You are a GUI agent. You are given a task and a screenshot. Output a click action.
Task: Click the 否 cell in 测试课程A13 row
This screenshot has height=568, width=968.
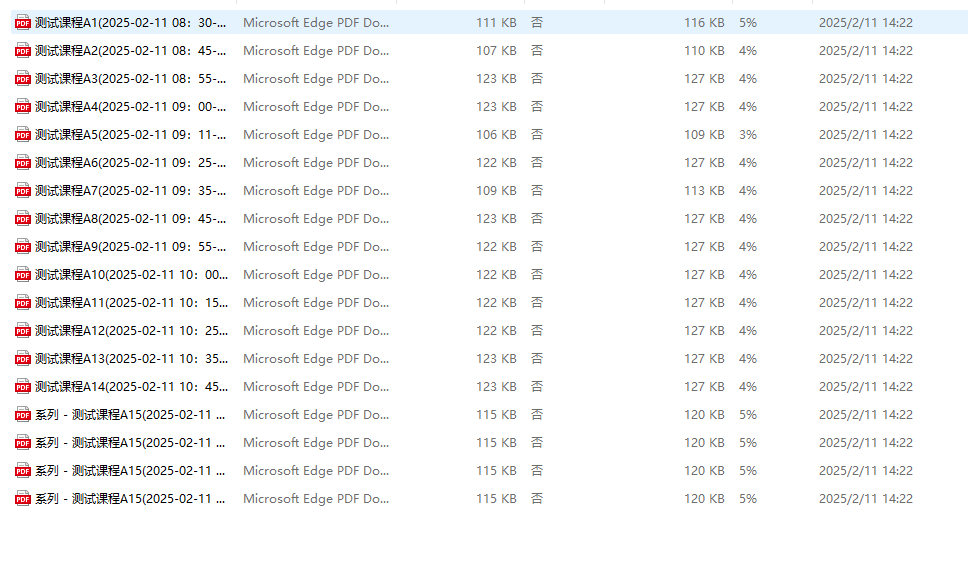(537, 359)
